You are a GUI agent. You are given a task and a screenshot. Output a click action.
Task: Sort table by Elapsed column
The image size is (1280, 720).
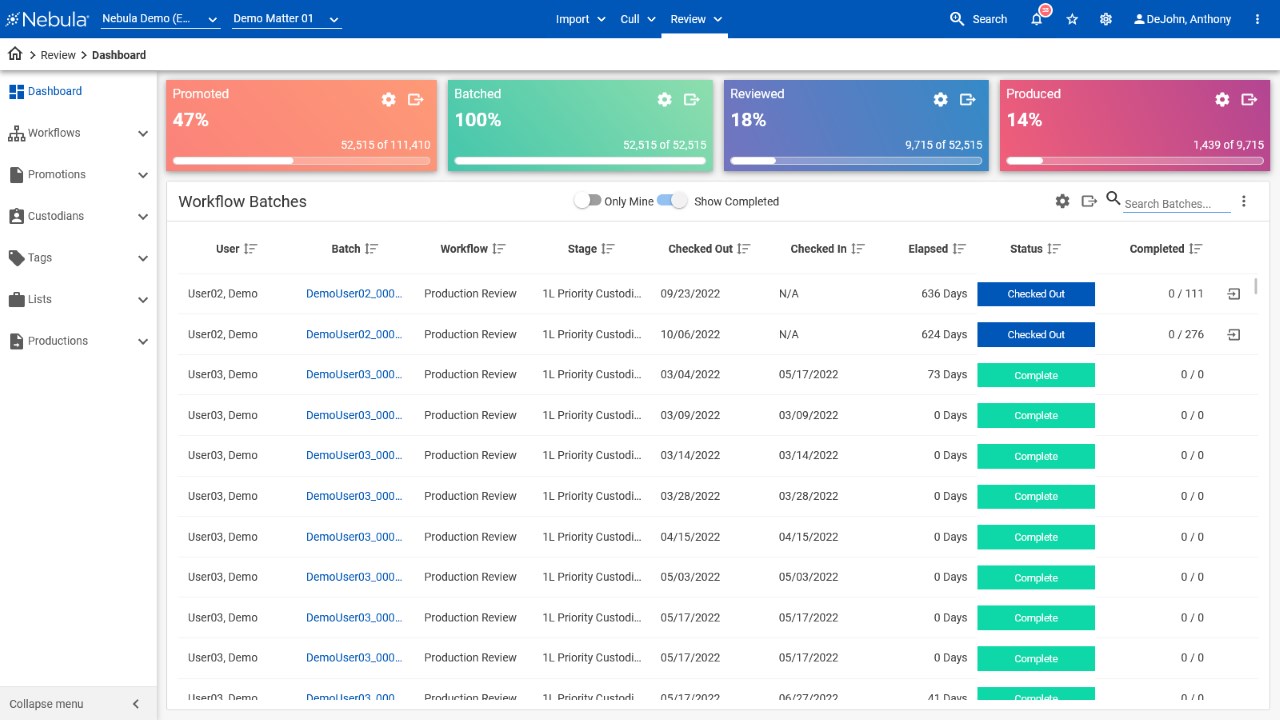coord(960,249)
